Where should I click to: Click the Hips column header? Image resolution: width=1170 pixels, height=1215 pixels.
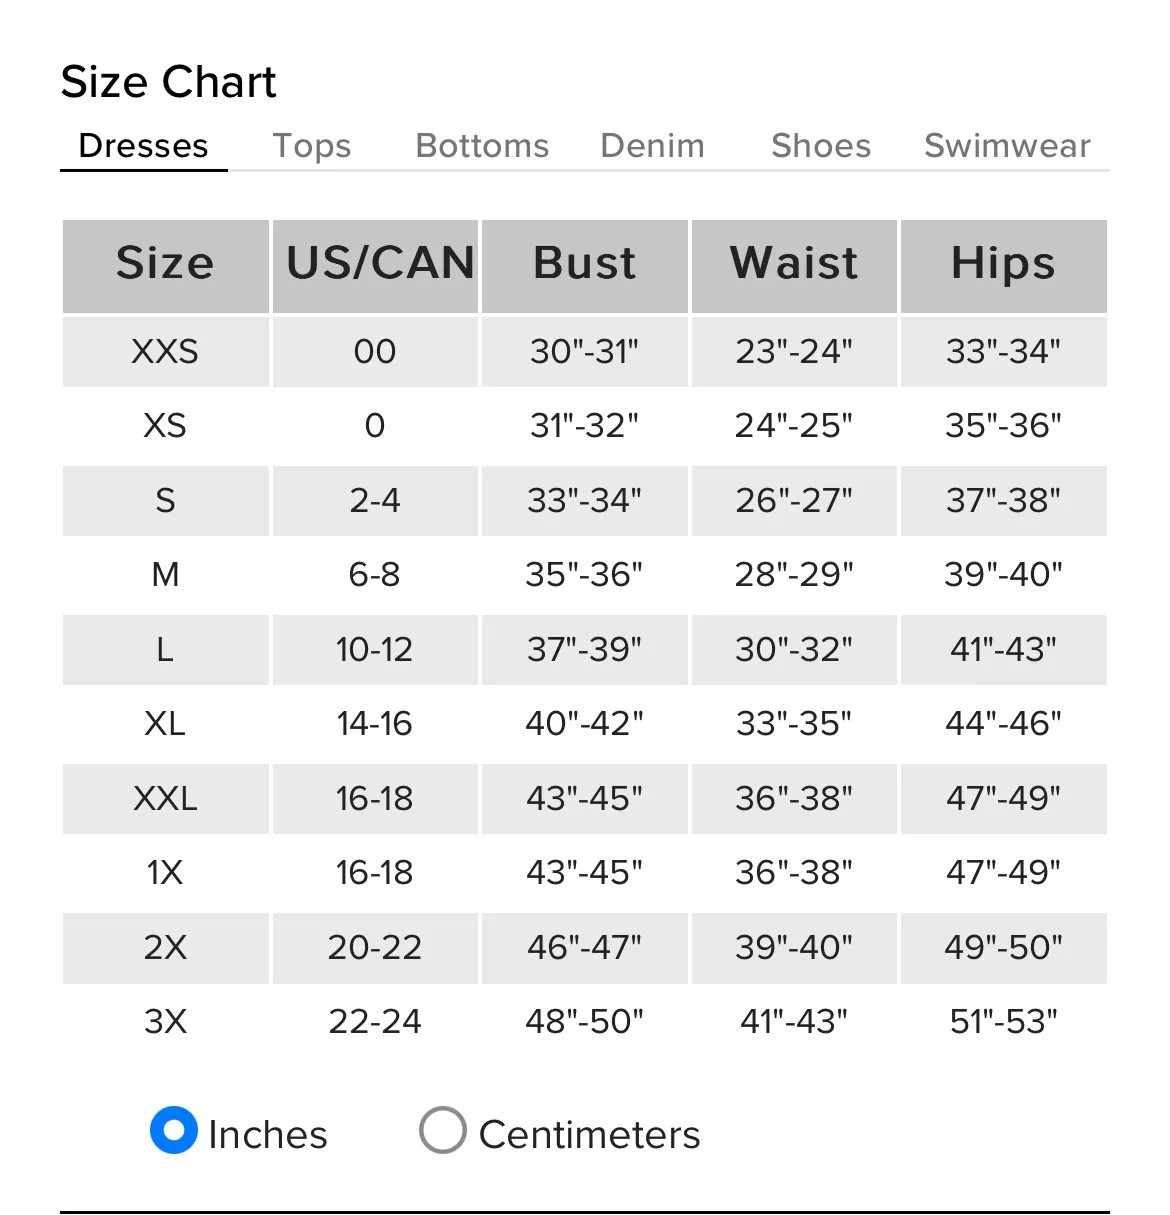[1003, 264]
